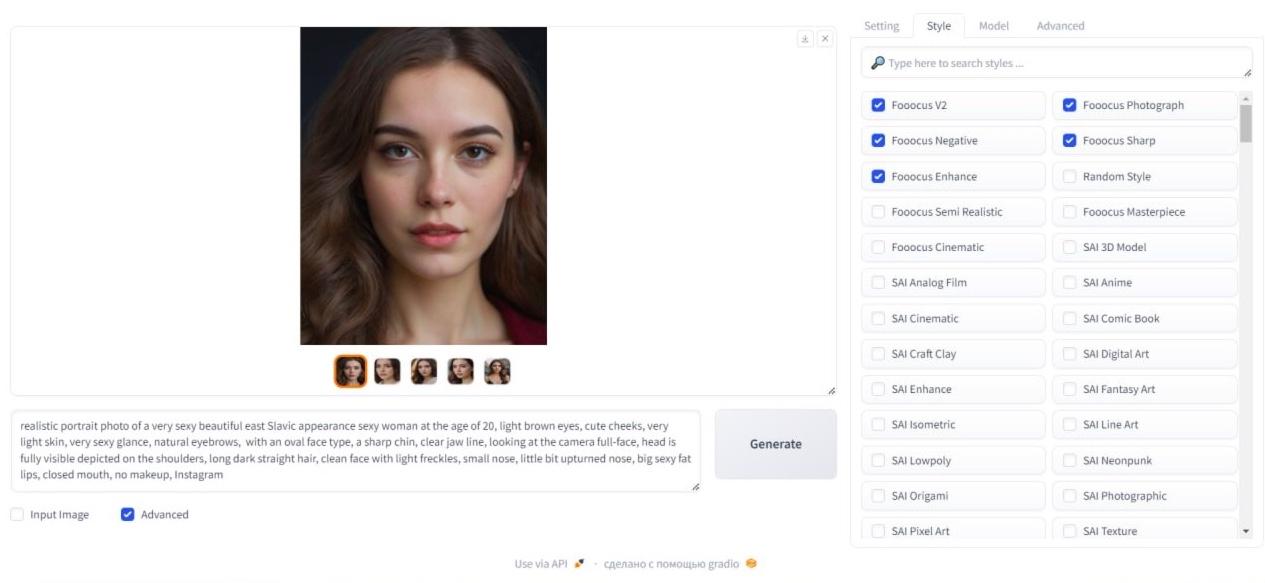Screen dimensions: 1265x583
Task: Check the SAI Lowpoly style
Action: [x=878, y=460]
